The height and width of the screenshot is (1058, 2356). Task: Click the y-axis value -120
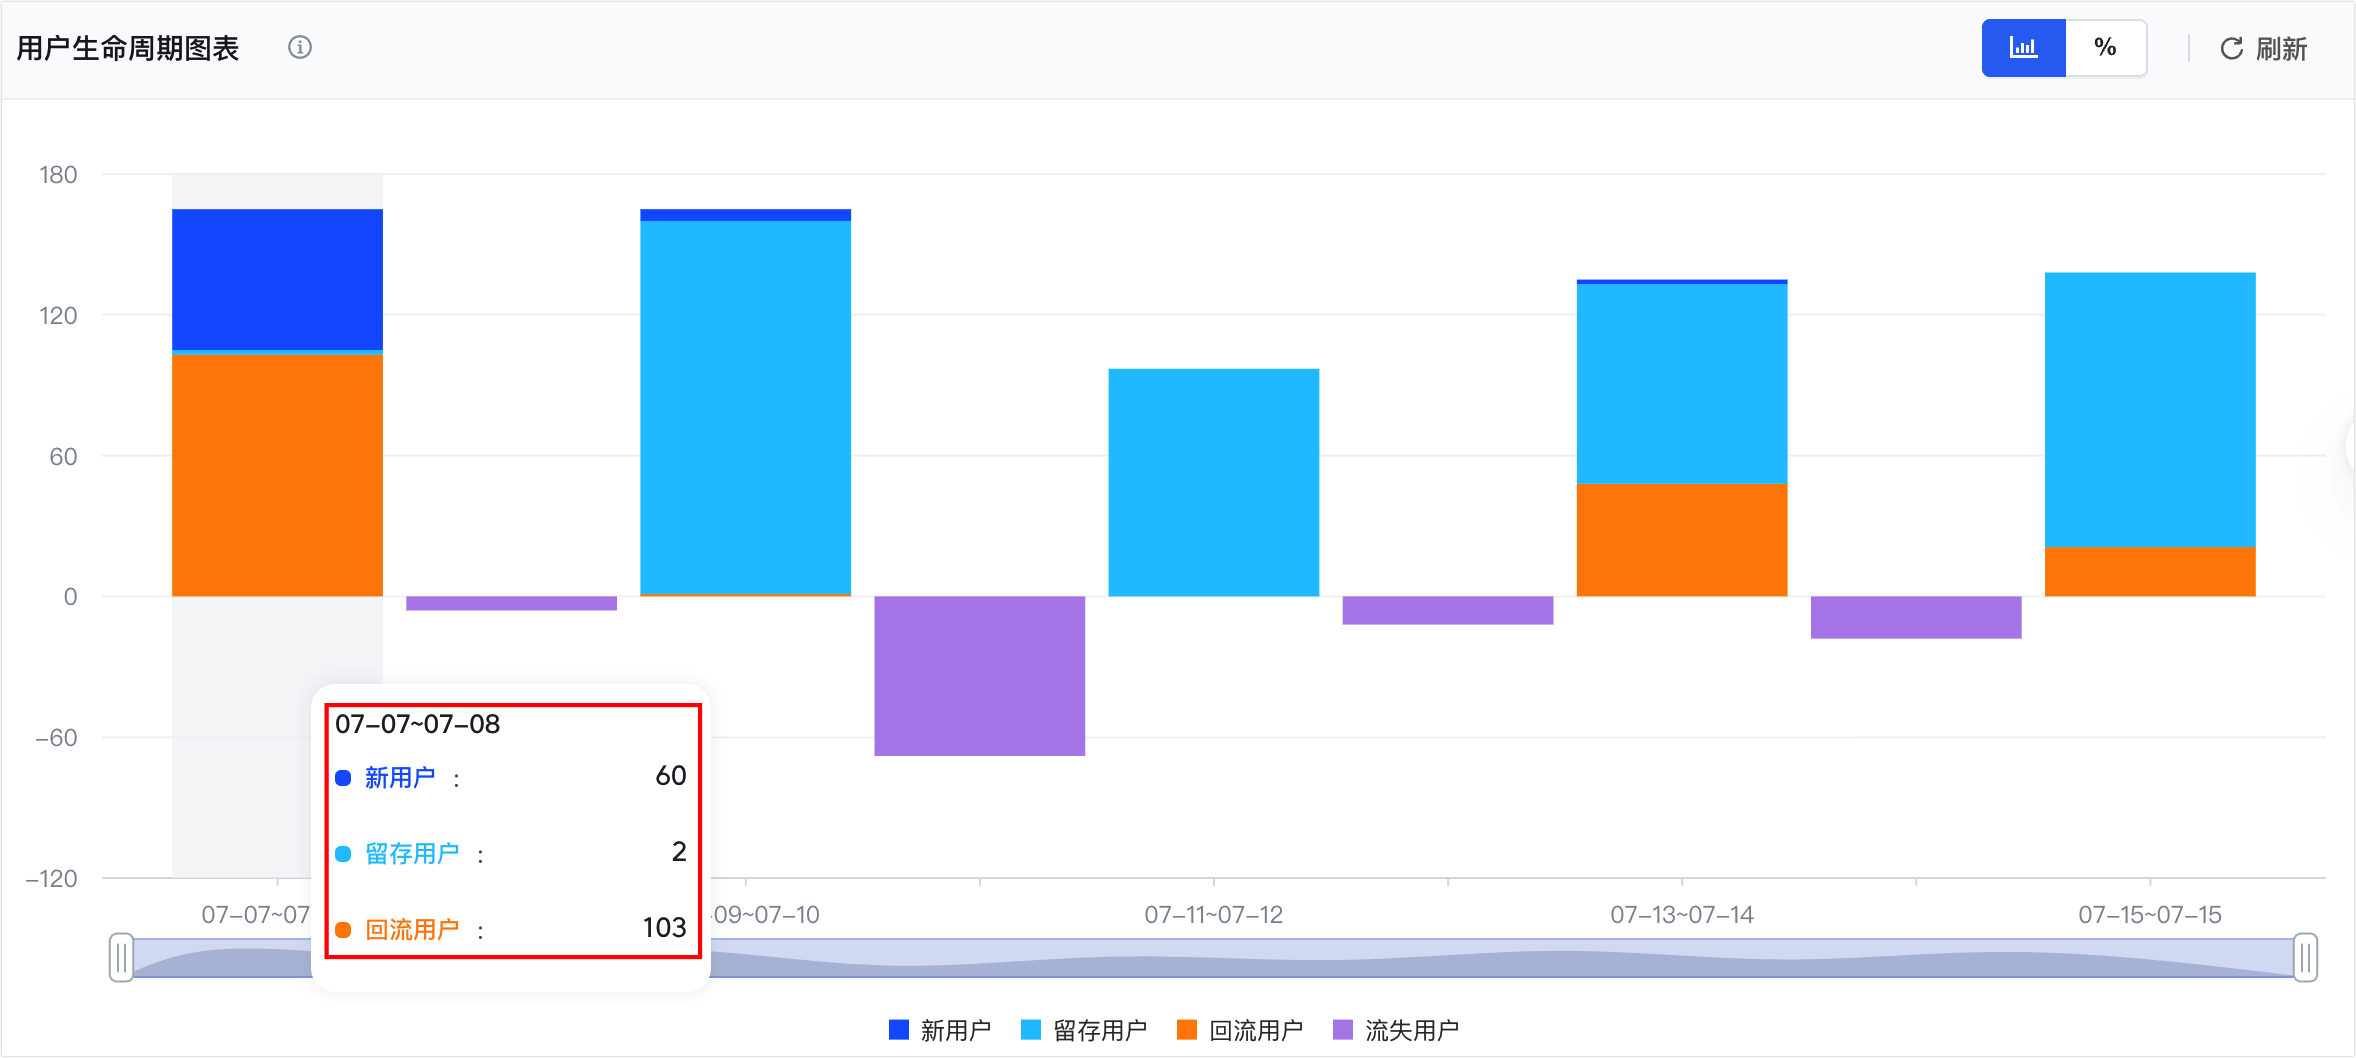(x=52, y=879)
